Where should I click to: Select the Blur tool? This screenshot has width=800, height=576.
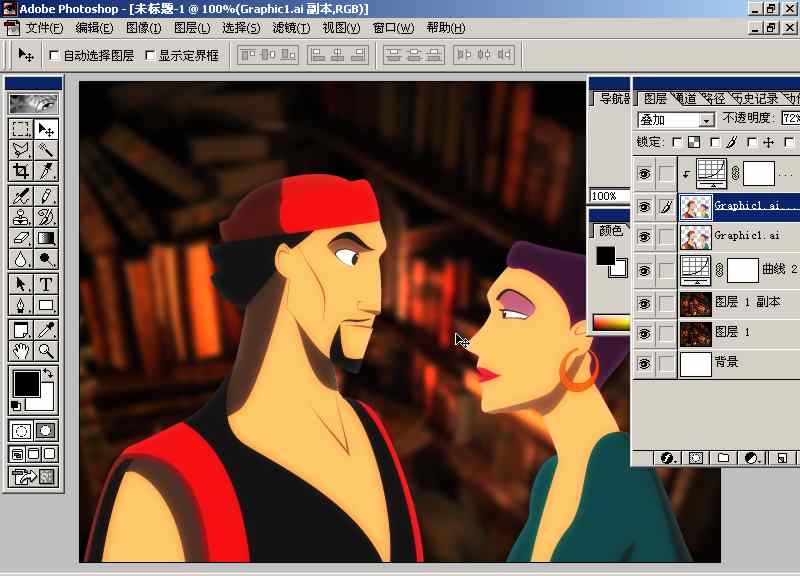click(21, 259)
